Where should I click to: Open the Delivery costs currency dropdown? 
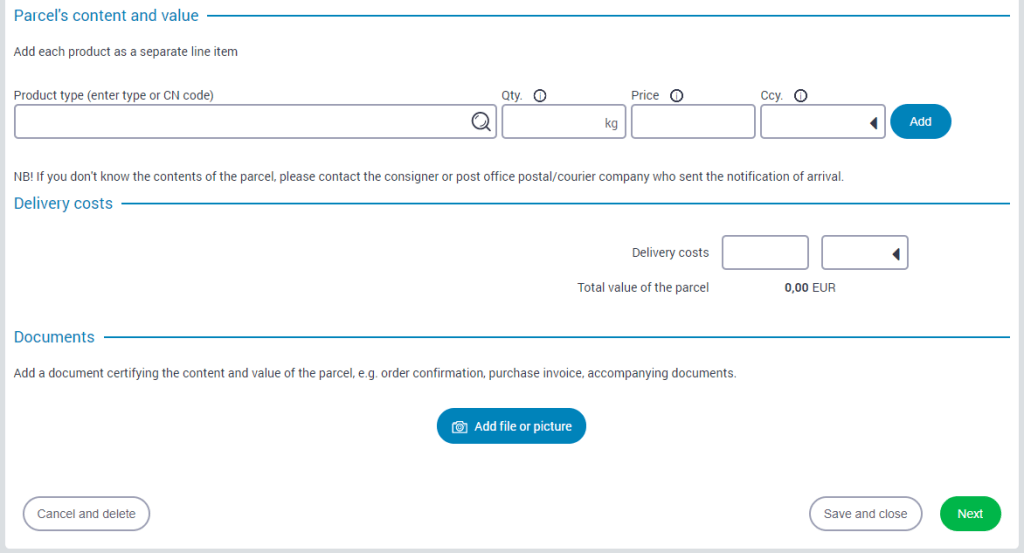(864, 253)
